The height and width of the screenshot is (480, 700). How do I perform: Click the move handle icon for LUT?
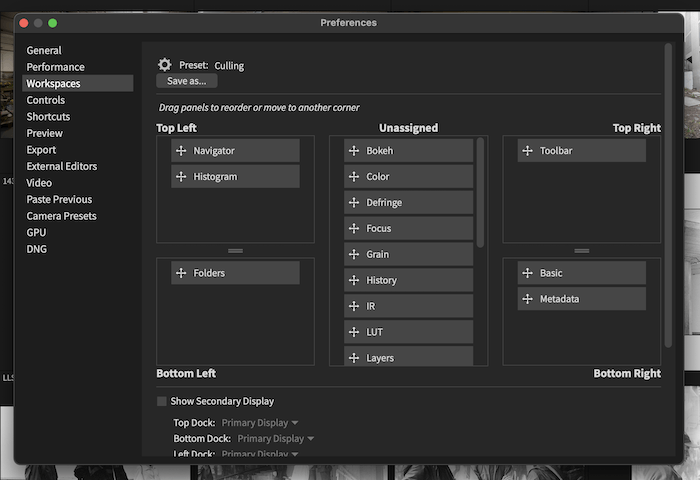[x=354, y=332]
